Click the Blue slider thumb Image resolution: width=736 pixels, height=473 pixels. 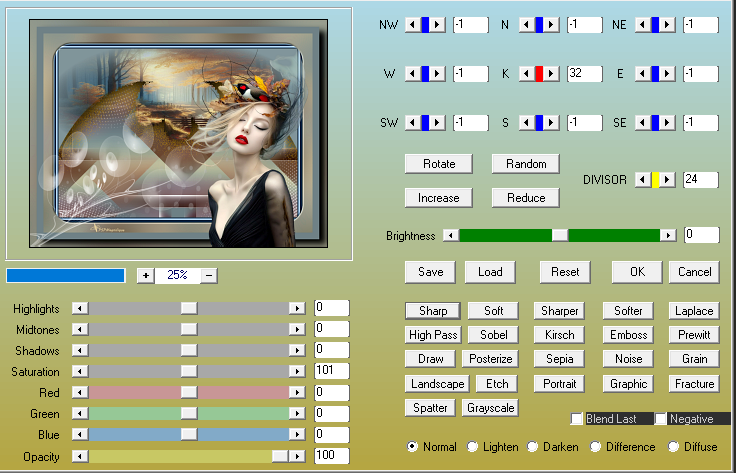tap(189, 435)
